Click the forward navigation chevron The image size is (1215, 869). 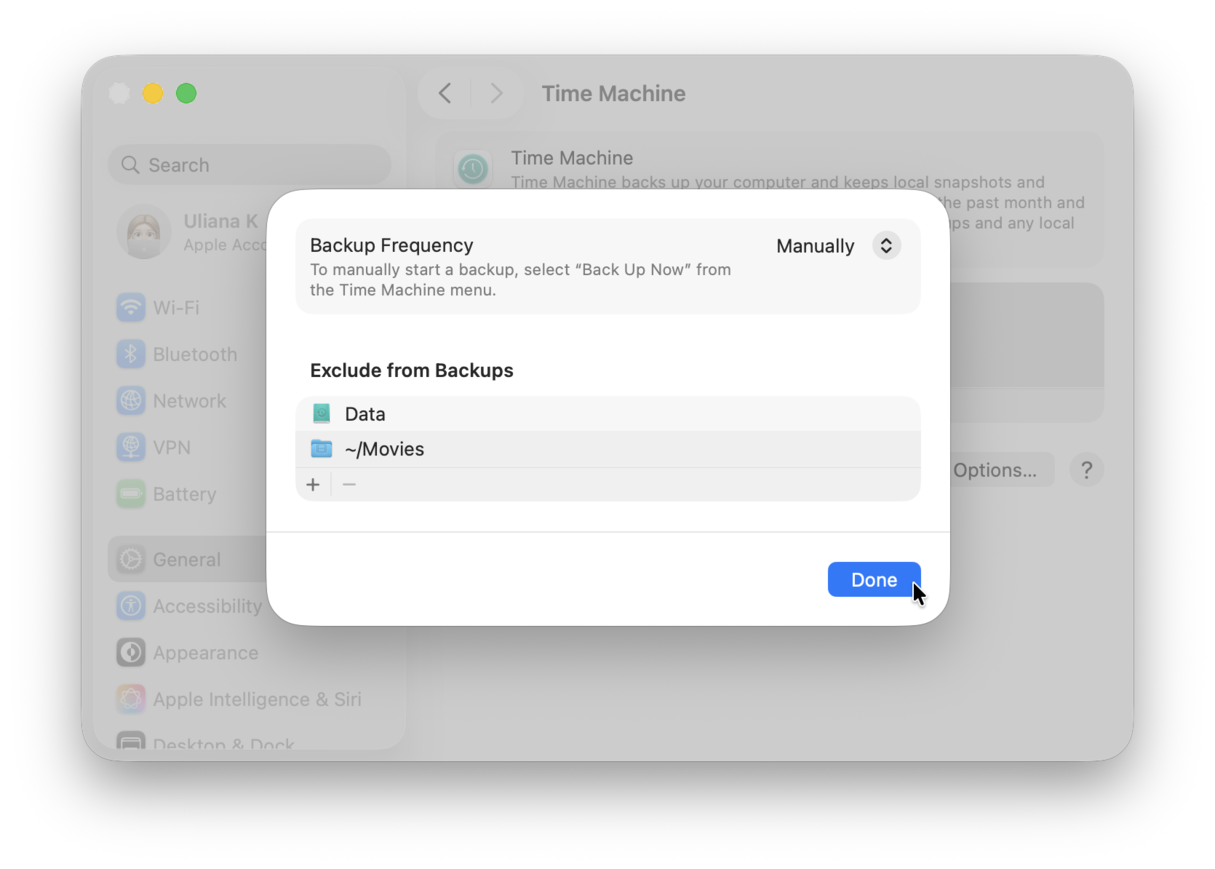[496, 92]
